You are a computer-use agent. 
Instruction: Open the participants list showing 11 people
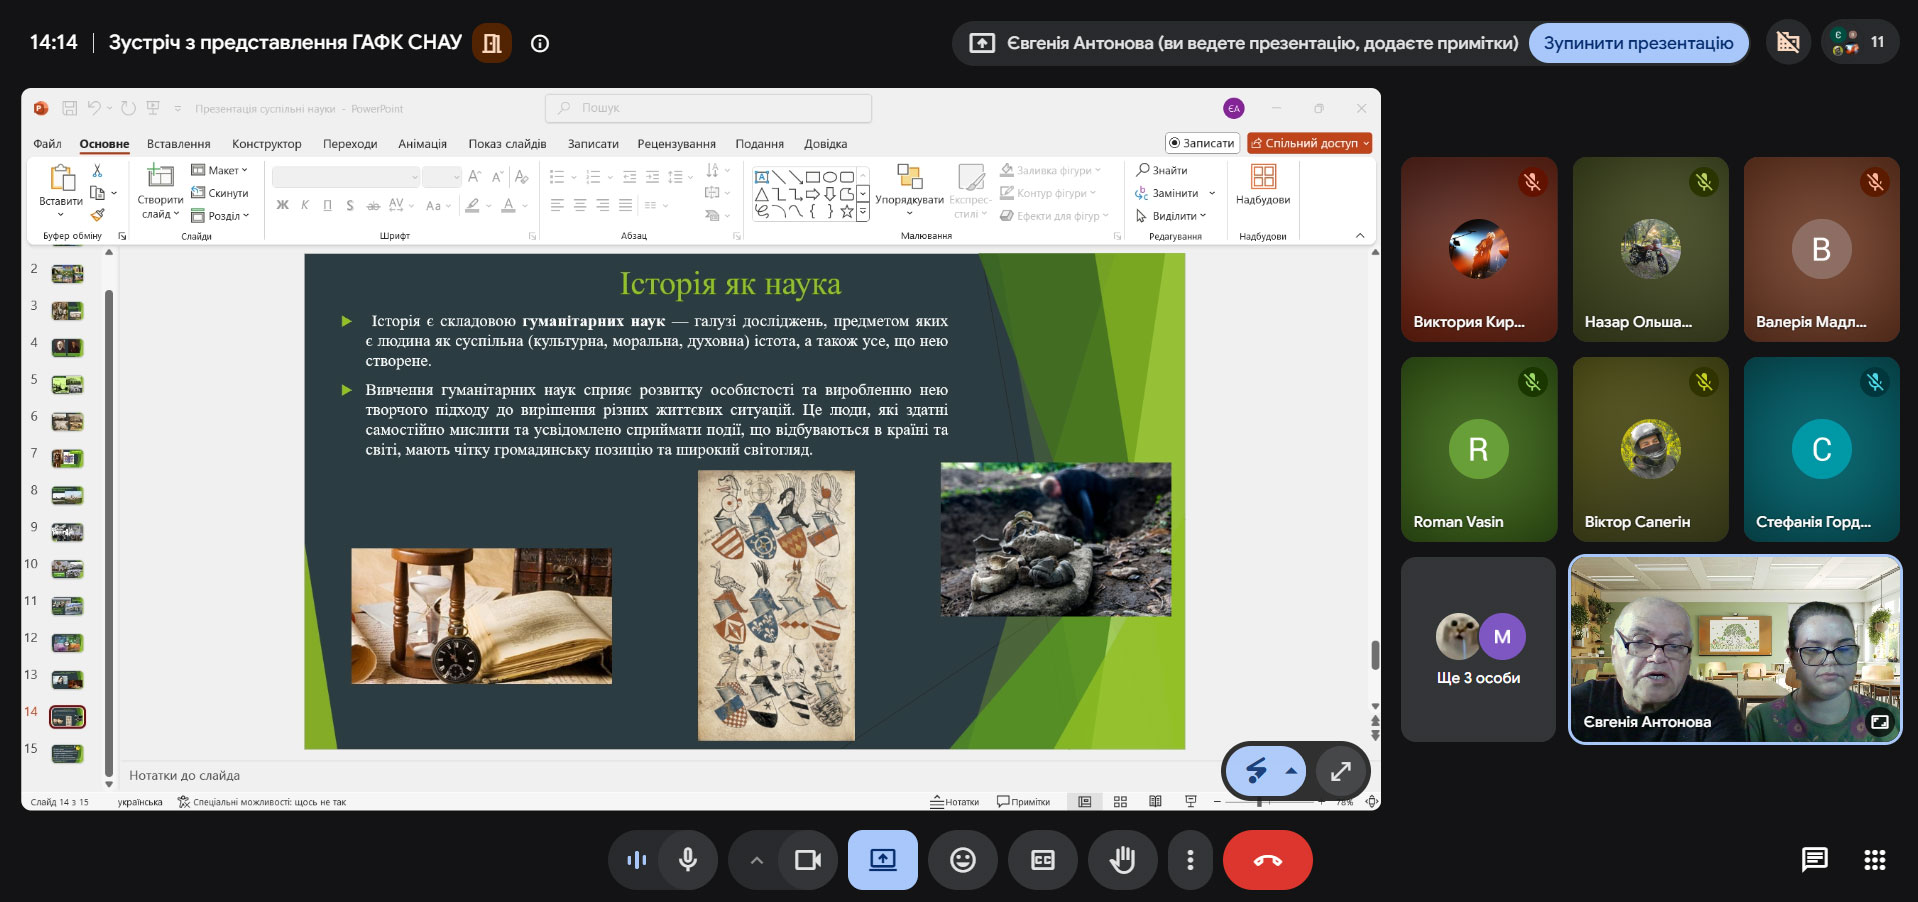(1861, 42)
